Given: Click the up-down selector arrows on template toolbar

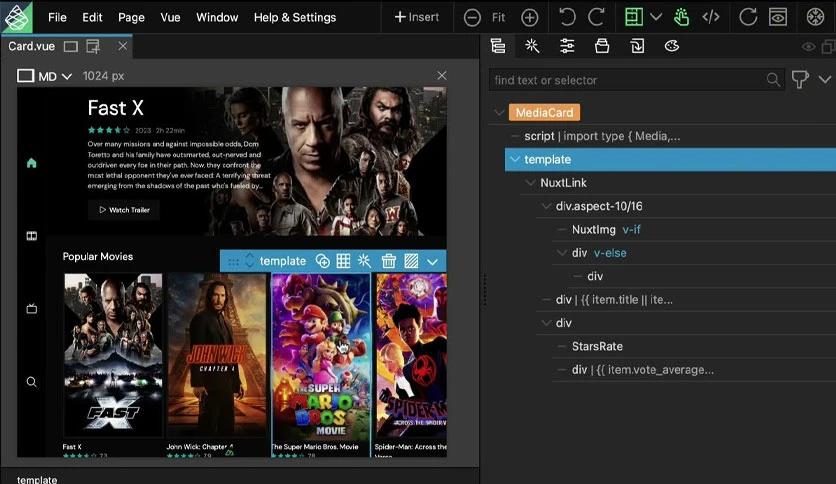Looking at the screenshot, I should [250, 261].
